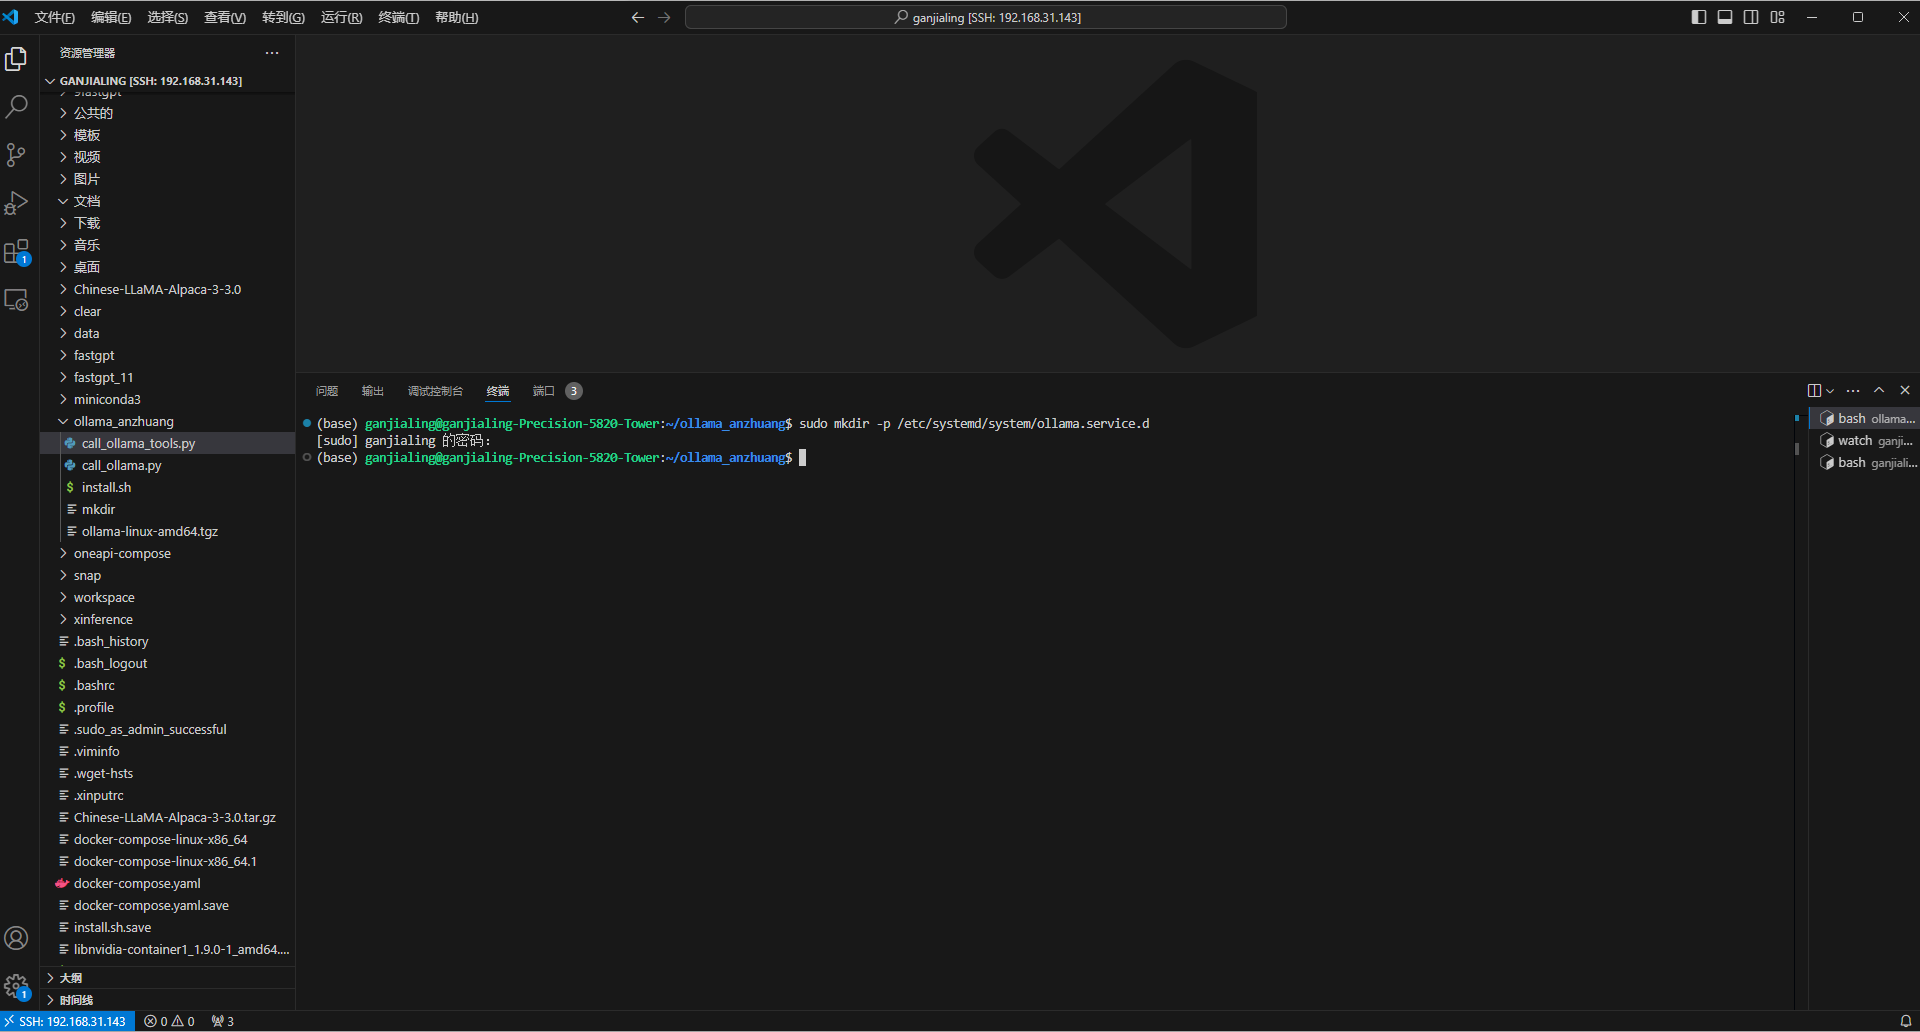Toggle the bottom panel layout icon

pyautogui.click(x=1725, y=17)
